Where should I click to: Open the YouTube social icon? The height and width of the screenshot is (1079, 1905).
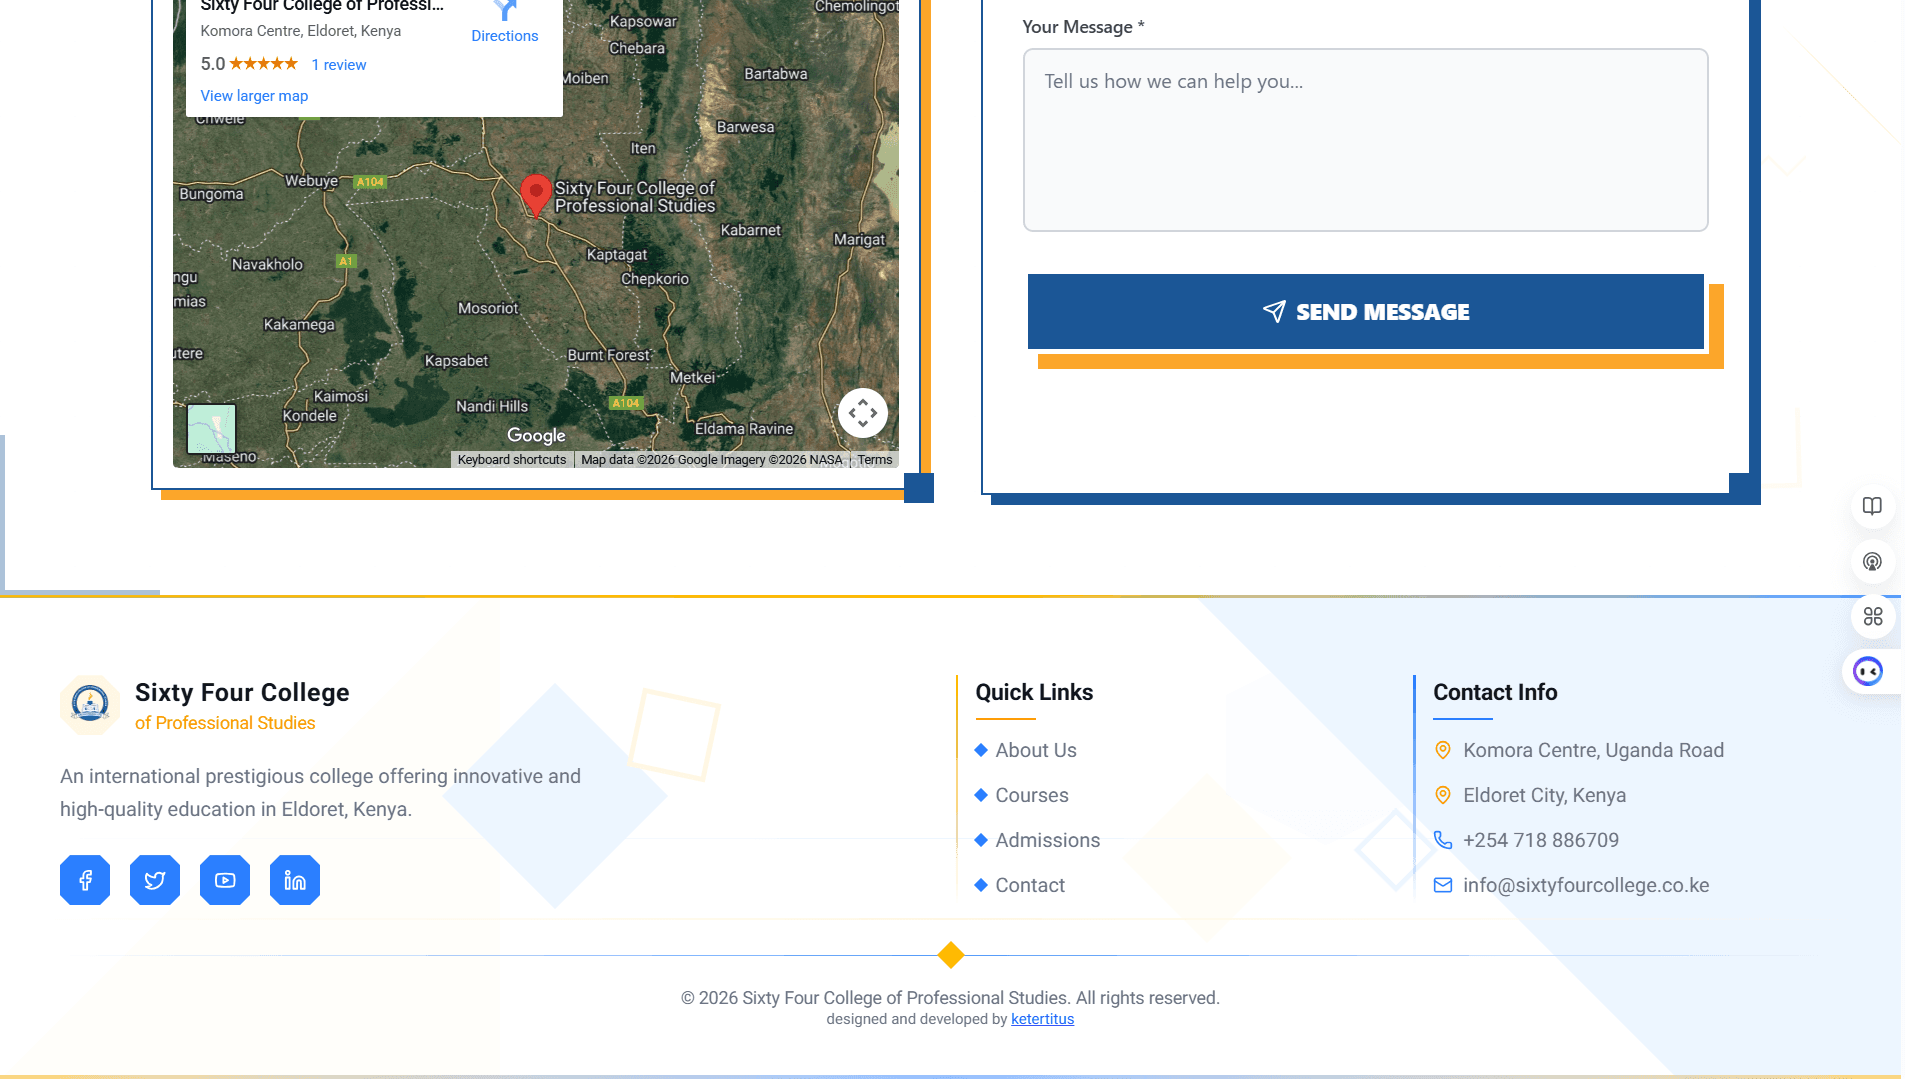225,880
